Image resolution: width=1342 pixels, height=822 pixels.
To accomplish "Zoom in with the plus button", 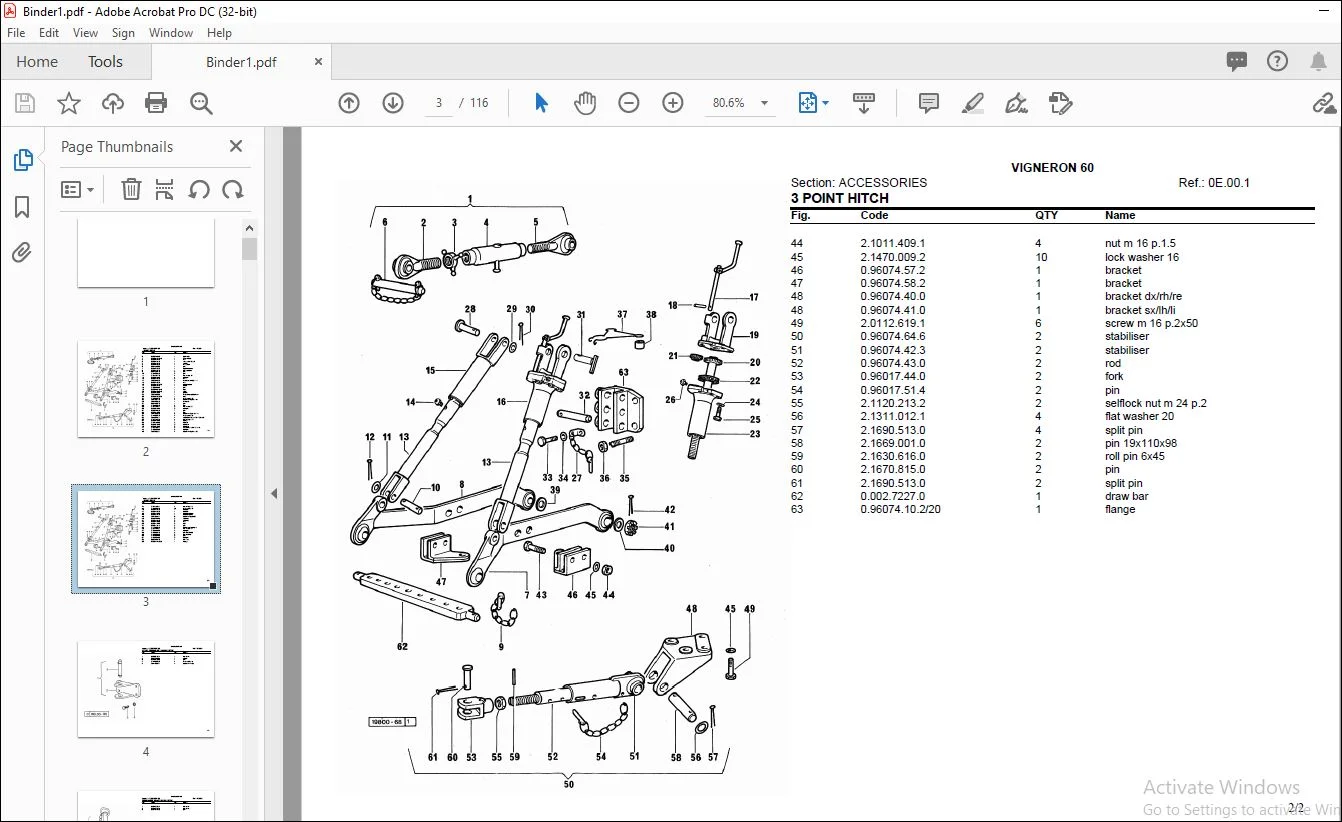I will [x=673, y=103].
